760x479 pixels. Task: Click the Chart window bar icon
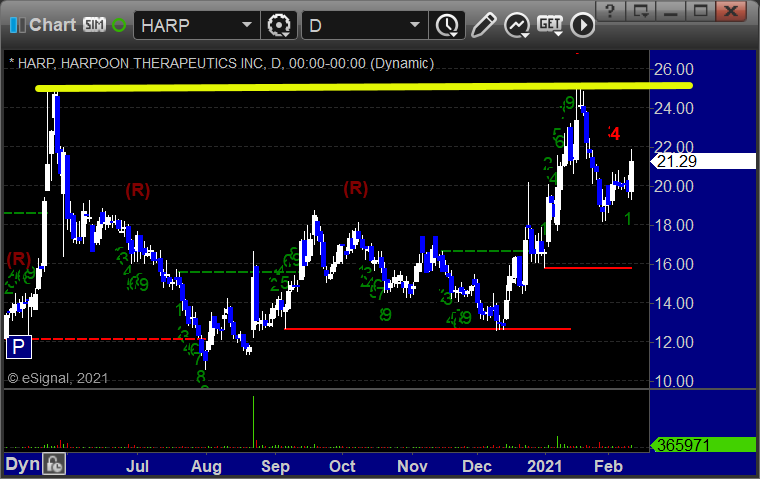pos(17,25)
